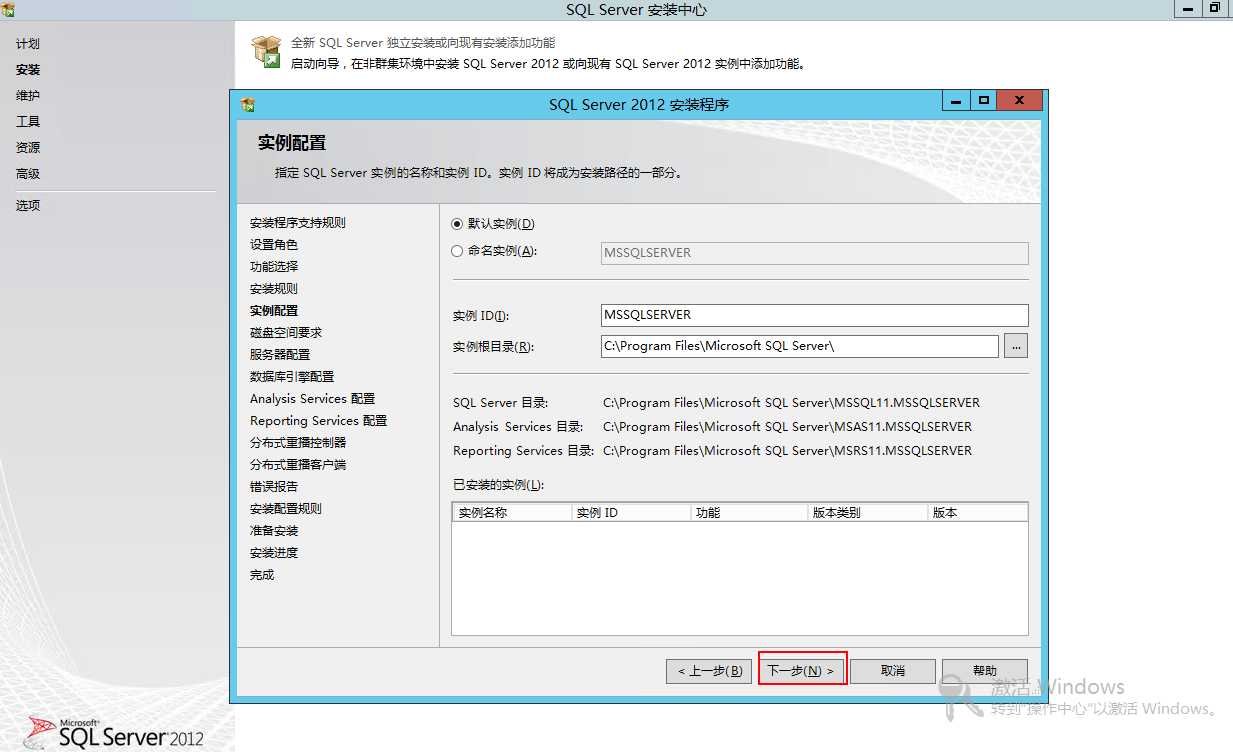Click the 安装配置规则 step

pos(286,509)
